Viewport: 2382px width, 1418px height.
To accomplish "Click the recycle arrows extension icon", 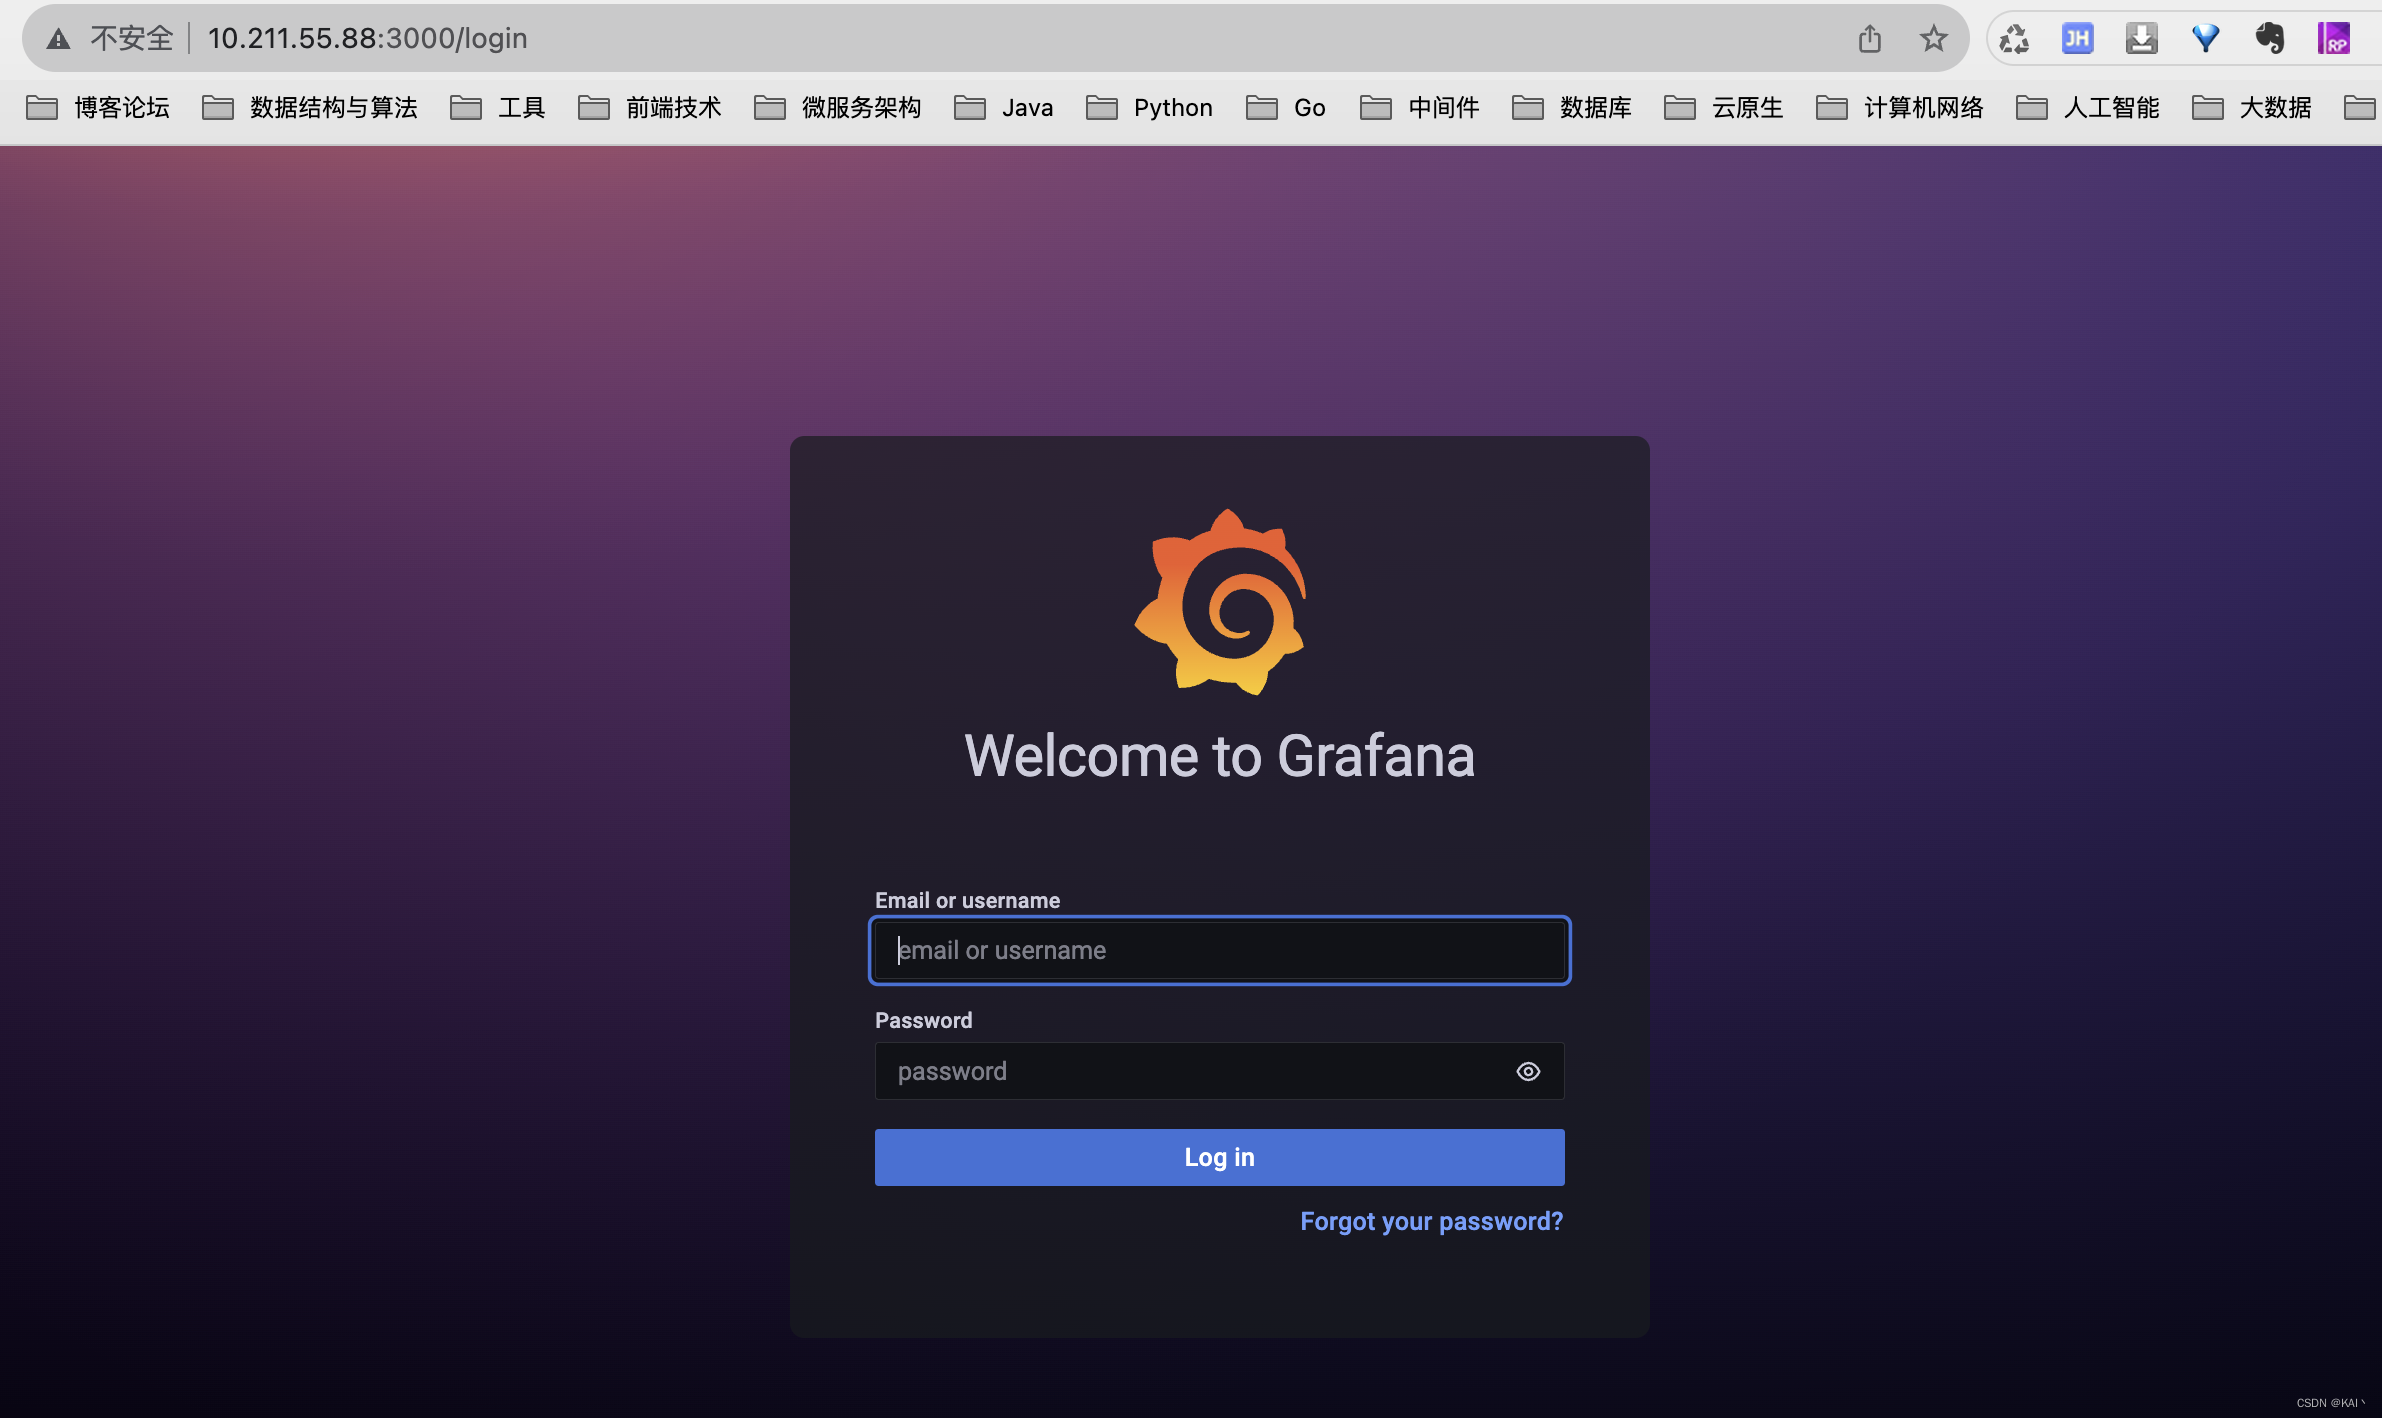I will point(2013,39).
